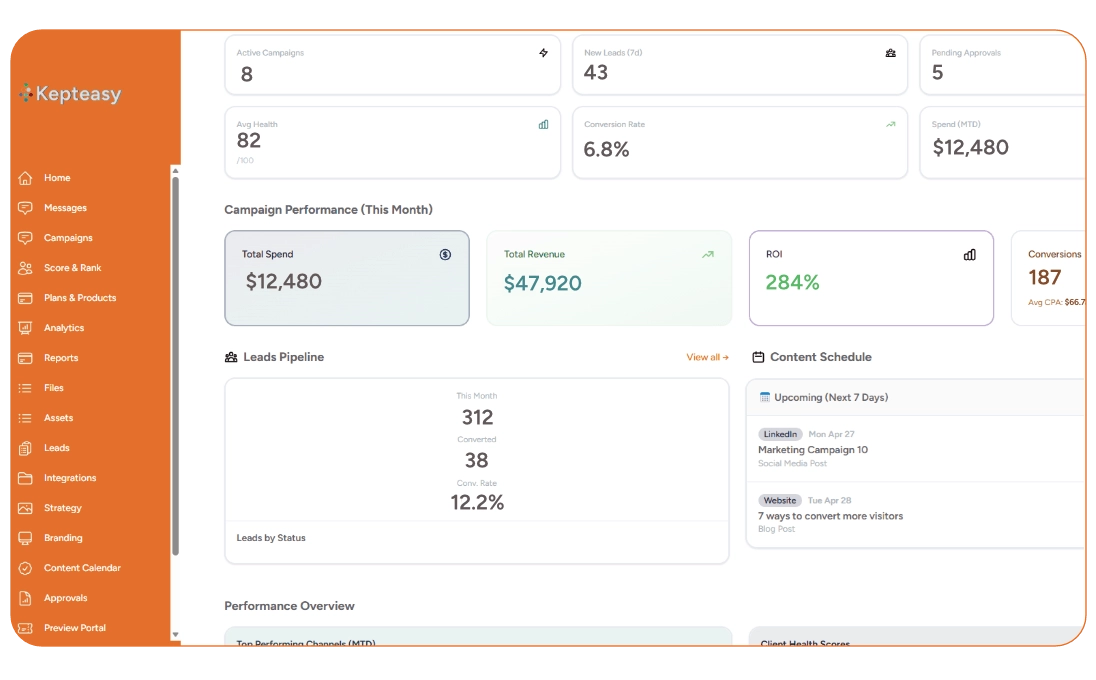Click the sidebar scrollbar up arrow
The width and height of the screenshot is (1096, 680).
coord(175,171)
